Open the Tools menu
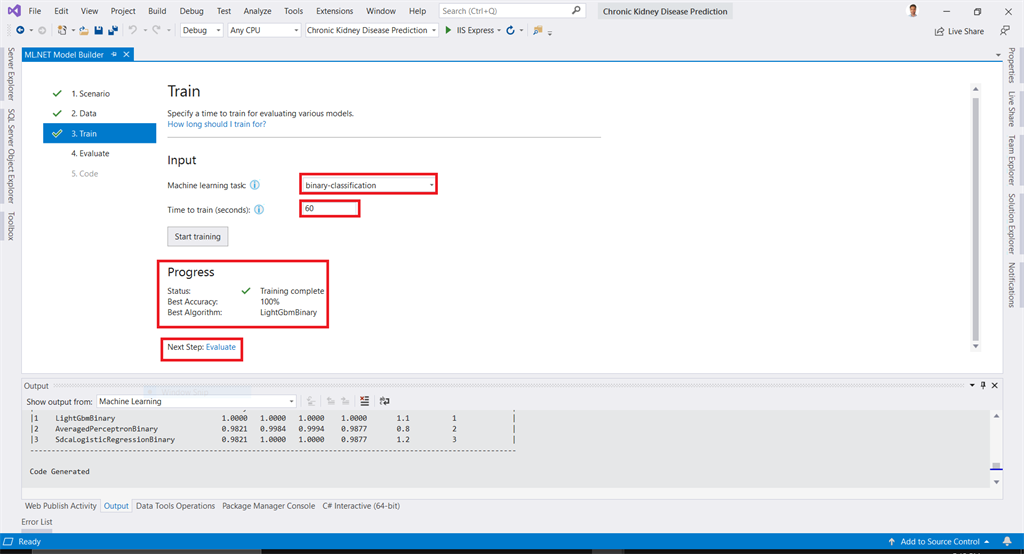The height and width of the screenshot is (554, 1024). point(293,11)
